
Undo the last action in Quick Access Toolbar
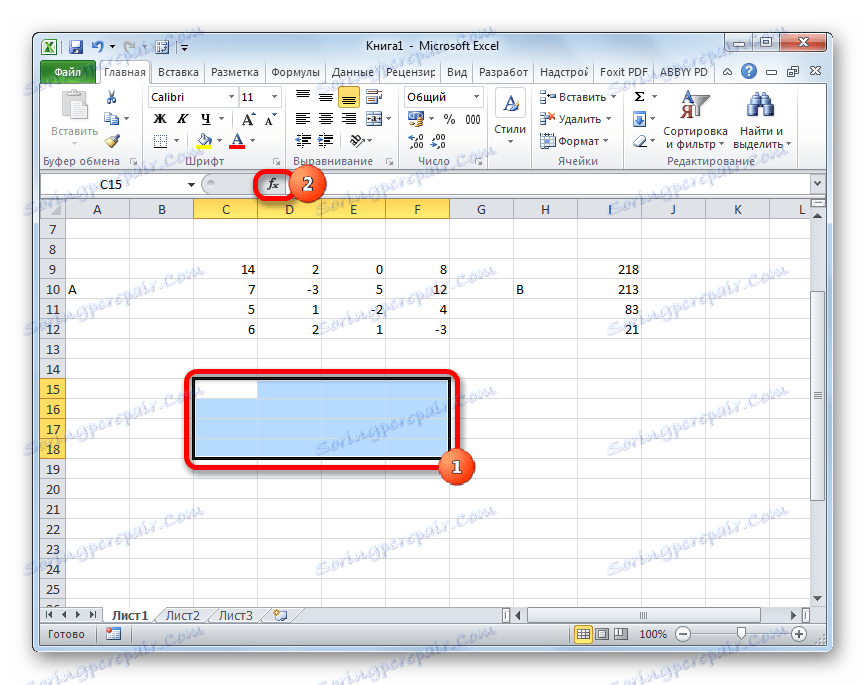pyautogui.click(x=98, y=47)
